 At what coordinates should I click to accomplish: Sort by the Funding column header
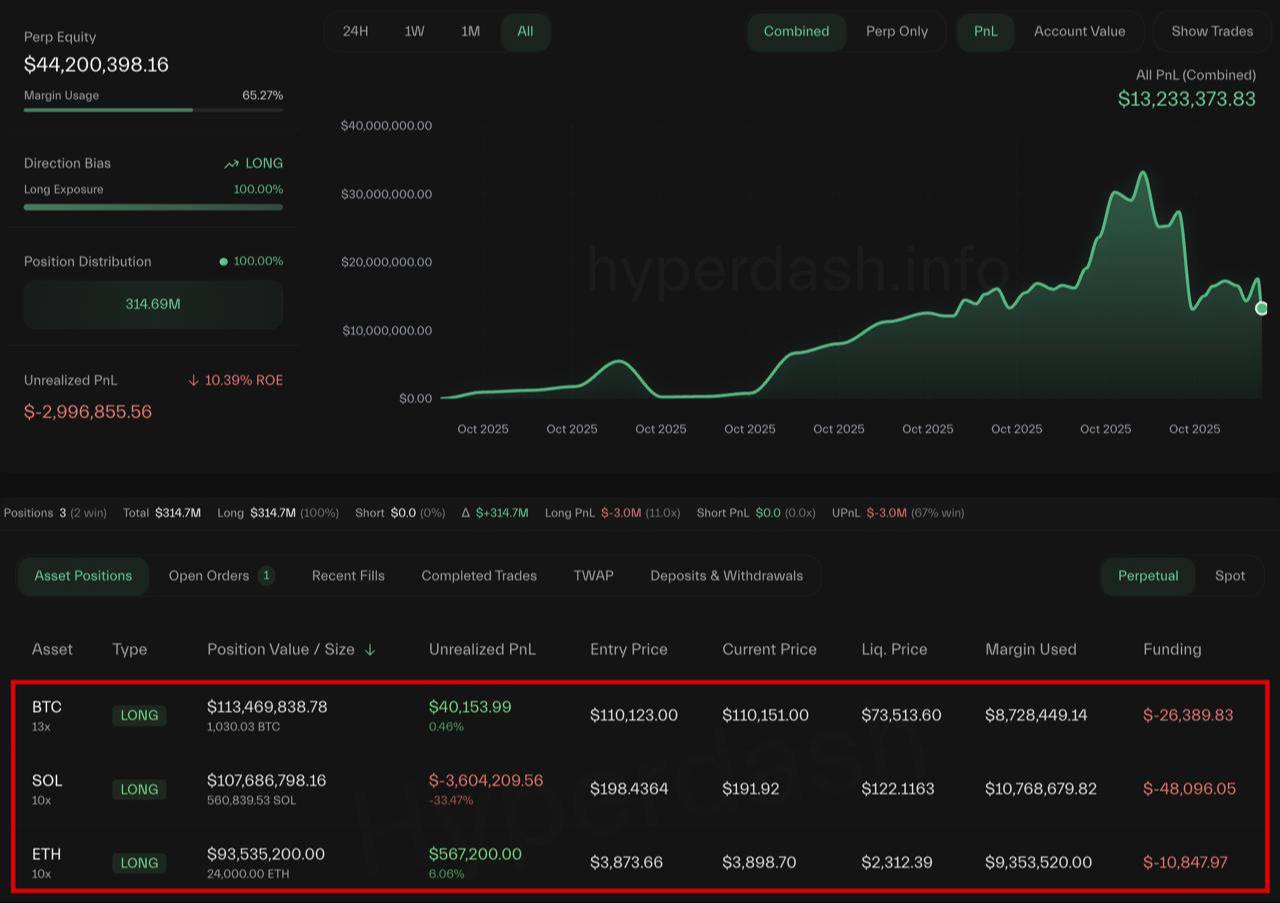coord(1172,650)
